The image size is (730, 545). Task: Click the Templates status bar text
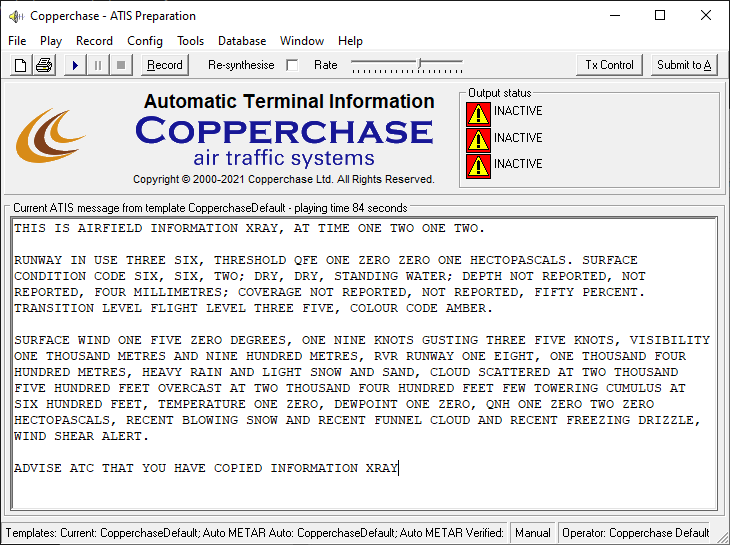[255, 532]
